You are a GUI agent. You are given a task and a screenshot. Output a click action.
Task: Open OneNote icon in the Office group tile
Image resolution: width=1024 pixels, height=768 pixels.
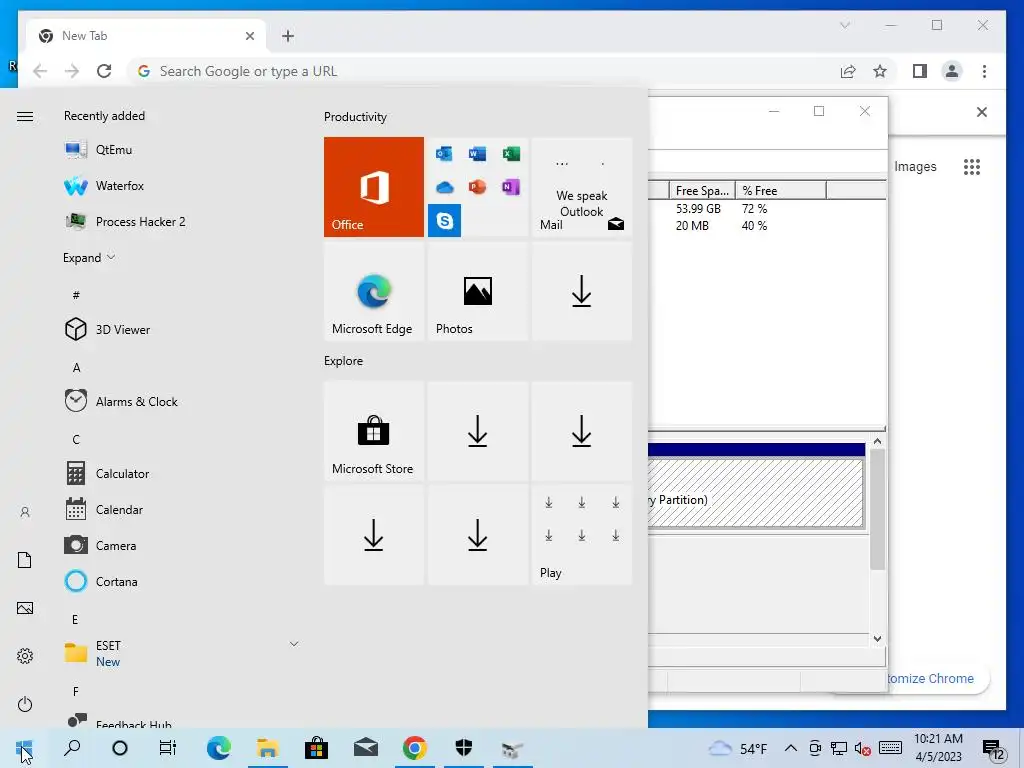click(511, 187)
